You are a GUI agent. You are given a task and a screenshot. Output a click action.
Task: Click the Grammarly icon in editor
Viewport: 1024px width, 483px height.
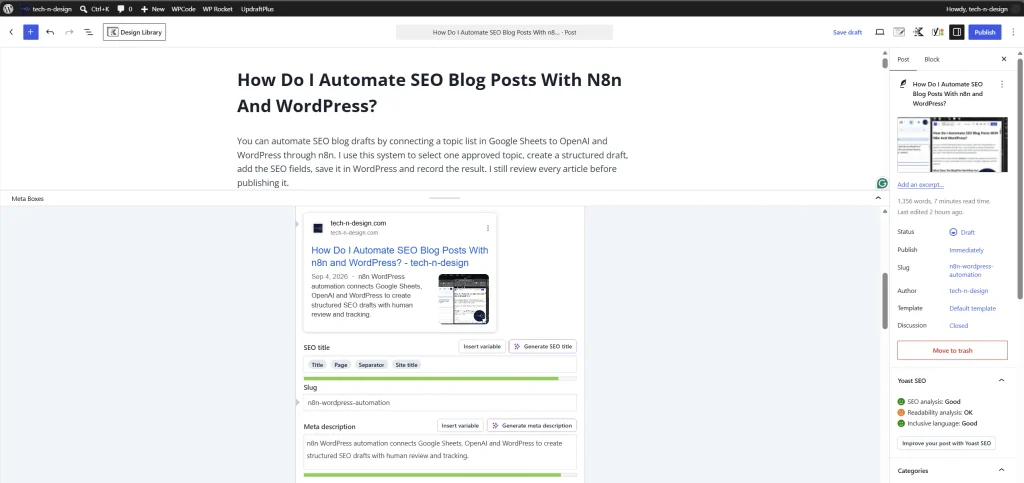point(882,183)
